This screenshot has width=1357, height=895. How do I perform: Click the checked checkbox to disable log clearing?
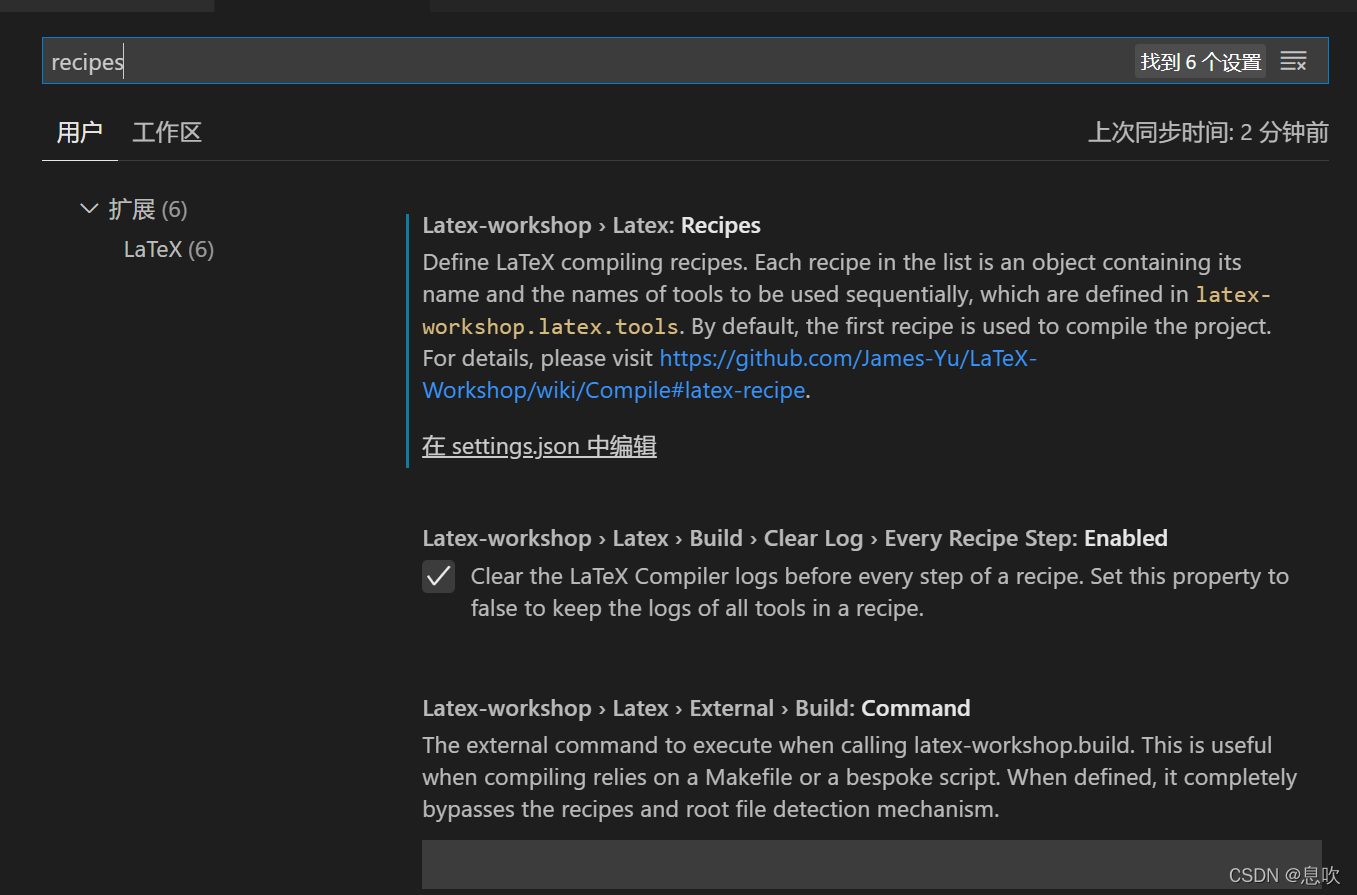(x=438, y=577)
